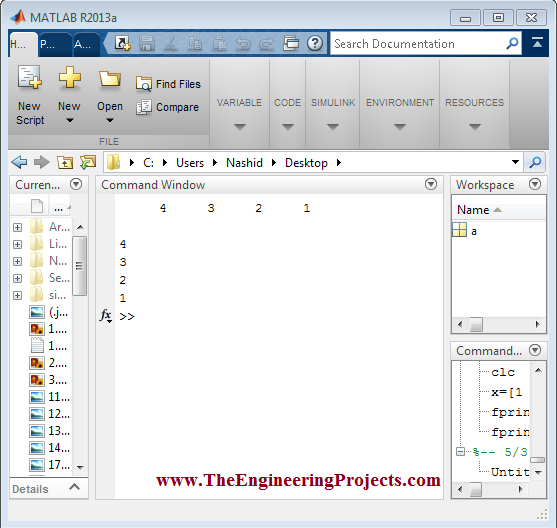Select the clc entry in command history
This screenshot has height=528, width=557.
coord(503,372)
